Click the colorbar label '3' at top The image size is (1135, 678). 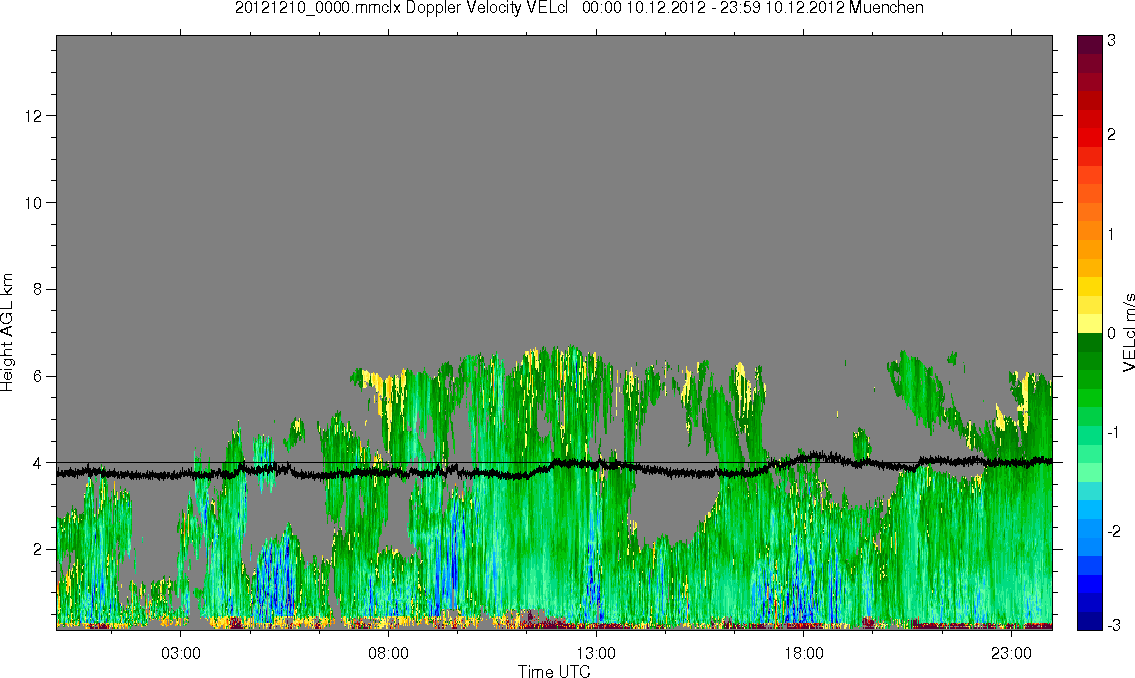[1112, 41]
